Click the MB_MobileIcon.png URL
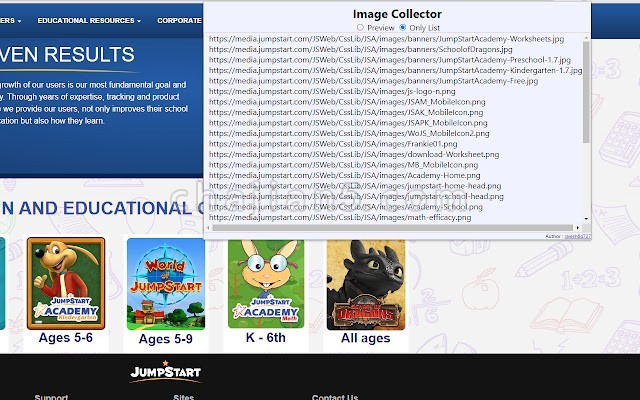This screenshot has width=640, height=400. 343,165
